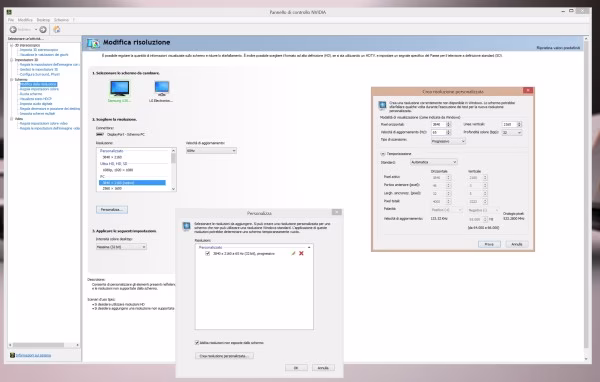Click 'Crea risoluzione personalizzata...' button

[x=224, y=356]
